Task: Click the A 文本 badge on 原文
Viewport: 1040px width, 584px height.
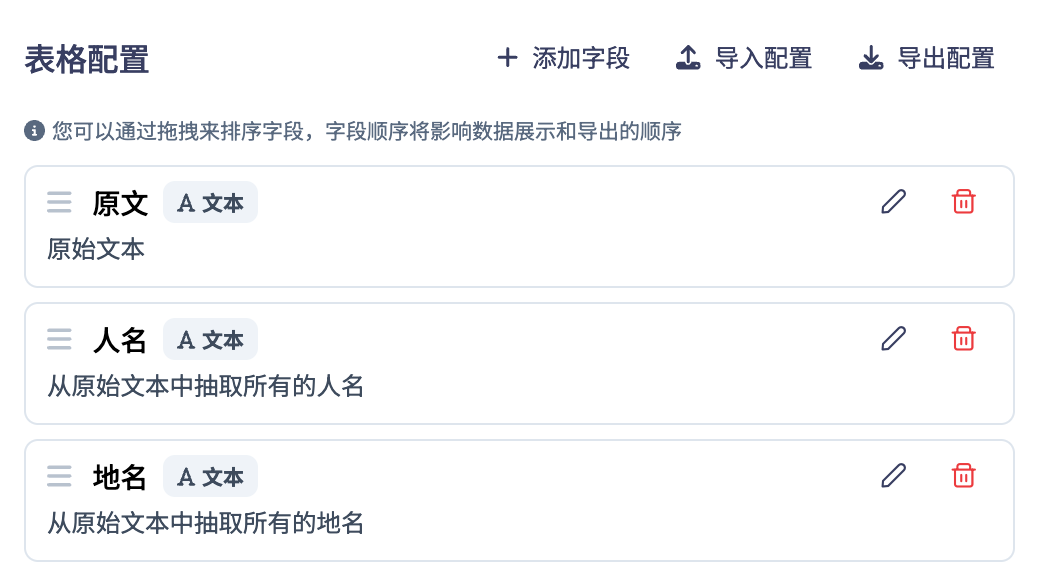Action: (x=210, y=202)
